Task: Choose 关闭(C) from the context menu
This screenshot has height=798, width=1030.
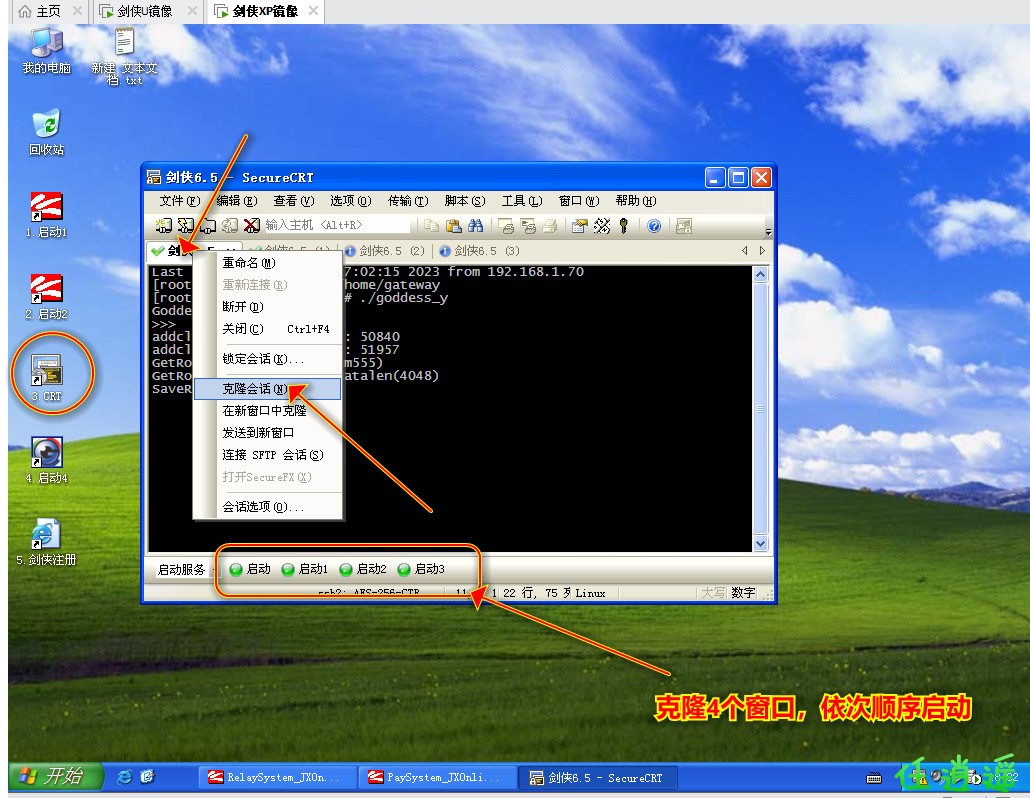Action: tap(268, 329)
